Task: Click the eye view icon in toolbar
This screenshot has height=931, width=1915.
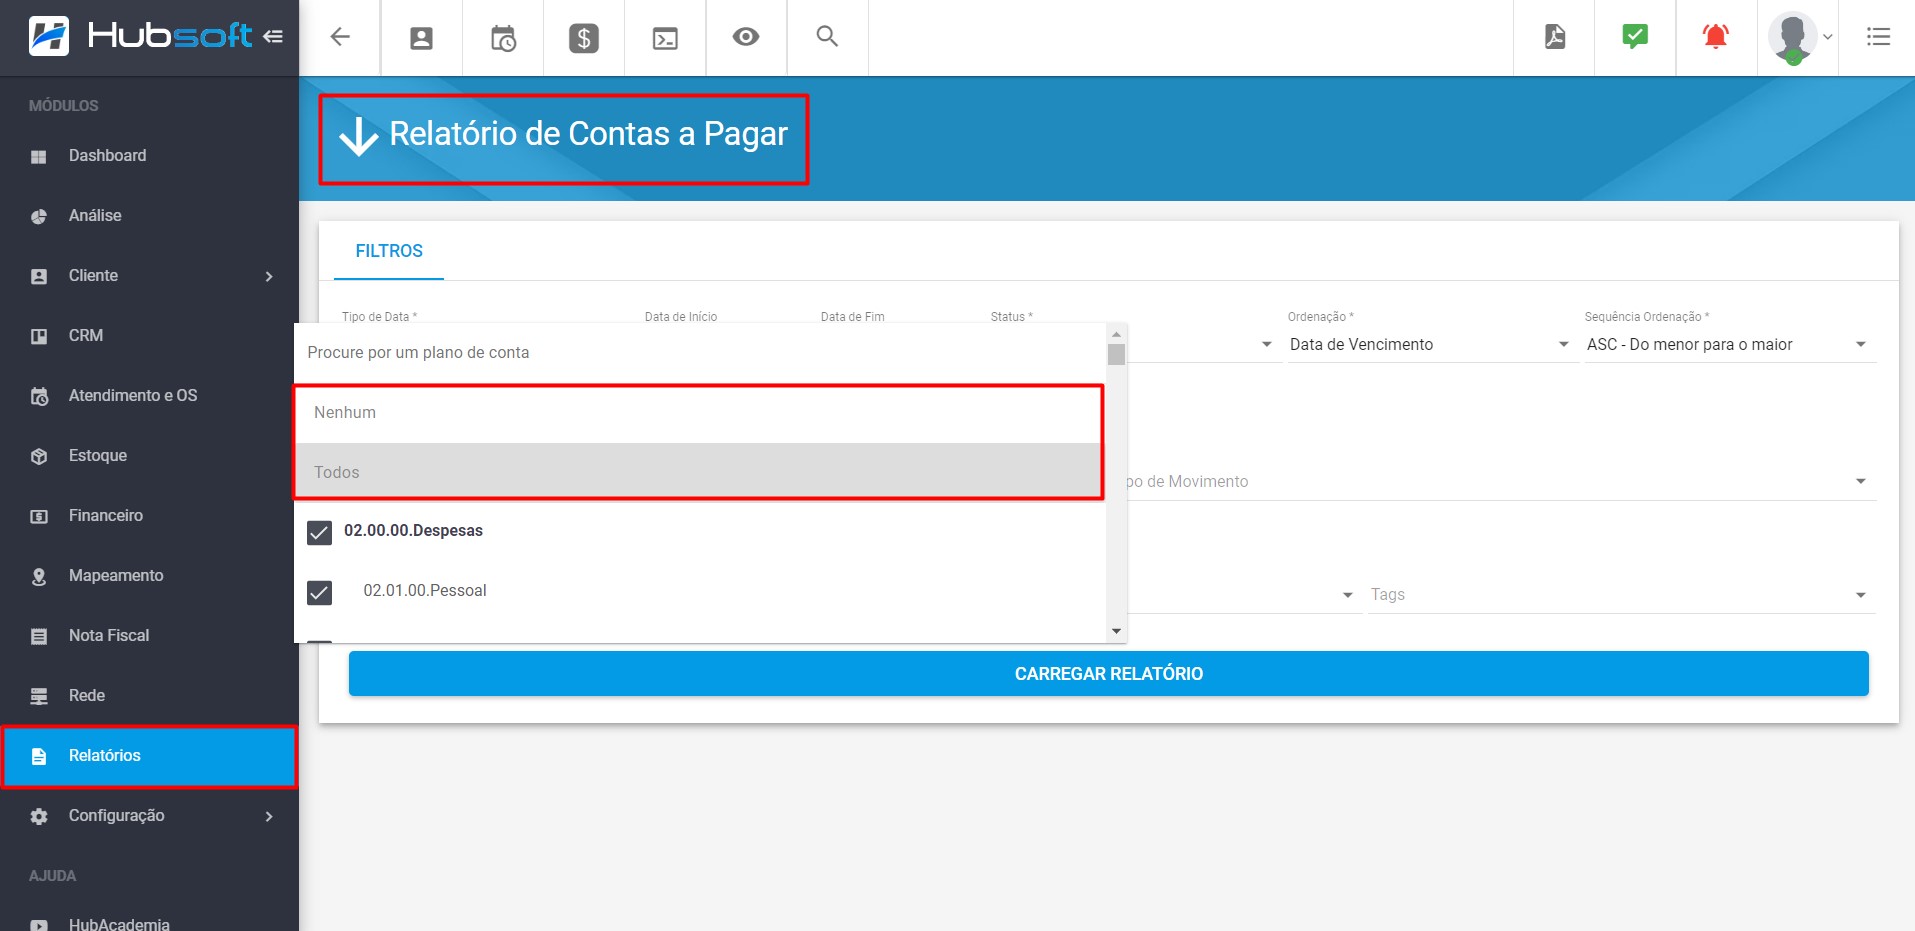Action: pos(746,37)
